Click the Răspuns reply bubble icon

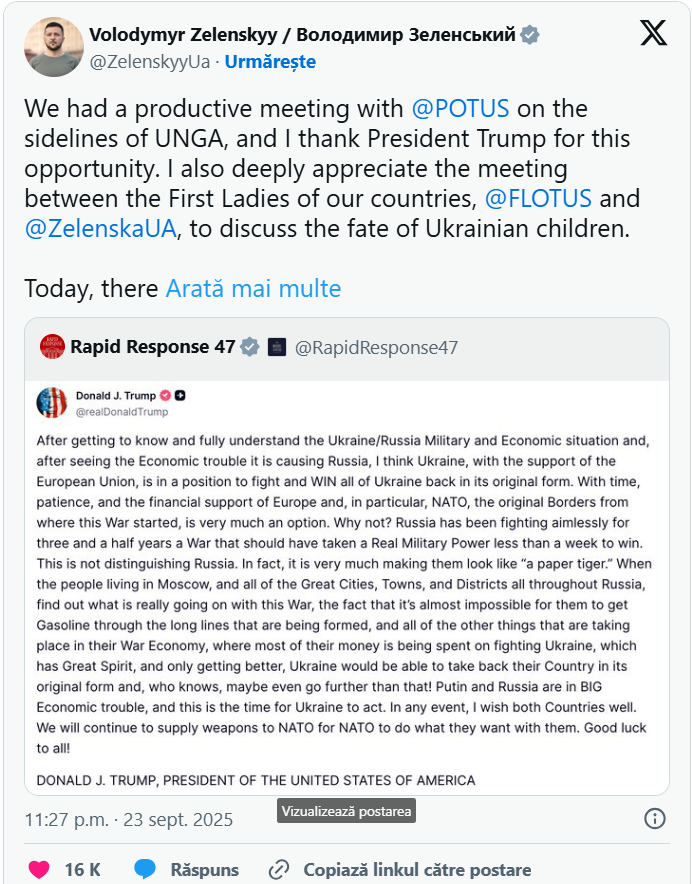pyautogui.click(x=146, y=869)
